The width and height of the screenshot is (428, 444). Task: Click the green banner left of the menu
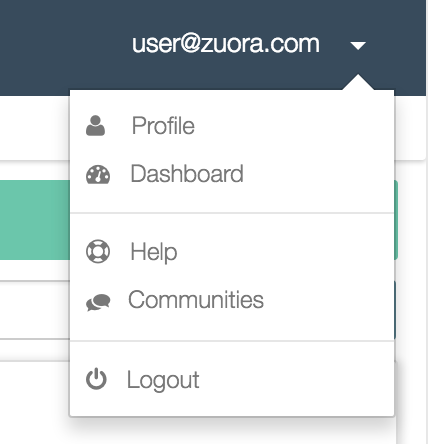(35, 220)
